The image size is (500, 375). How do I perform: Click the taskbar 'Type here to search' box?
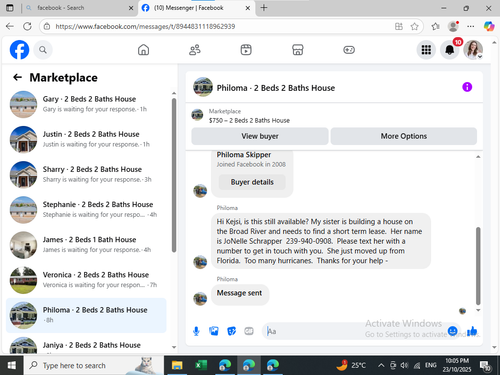point(93,365)
